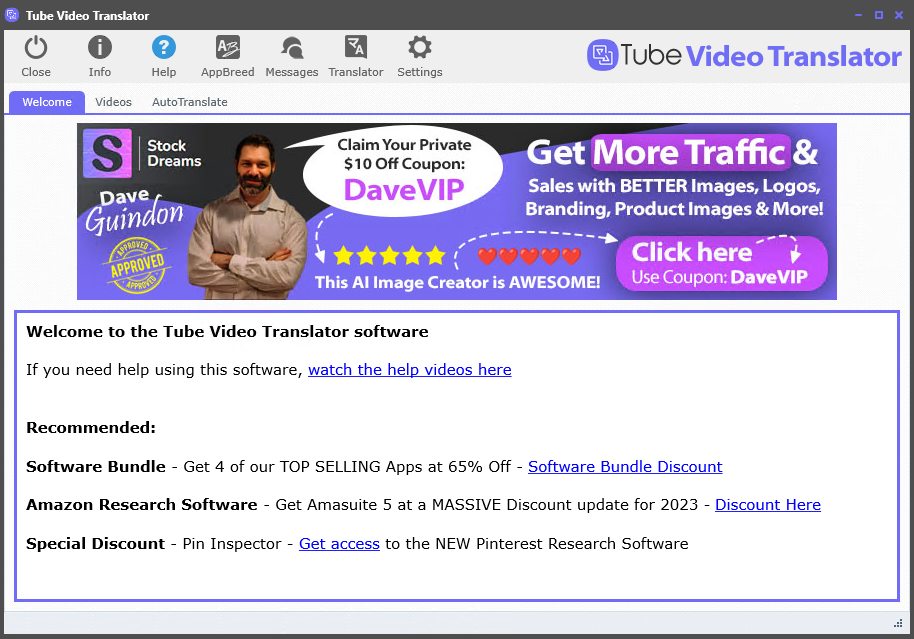Close the window with the X button
Viewport: 914px width, 639px height.
pos(899,15)
